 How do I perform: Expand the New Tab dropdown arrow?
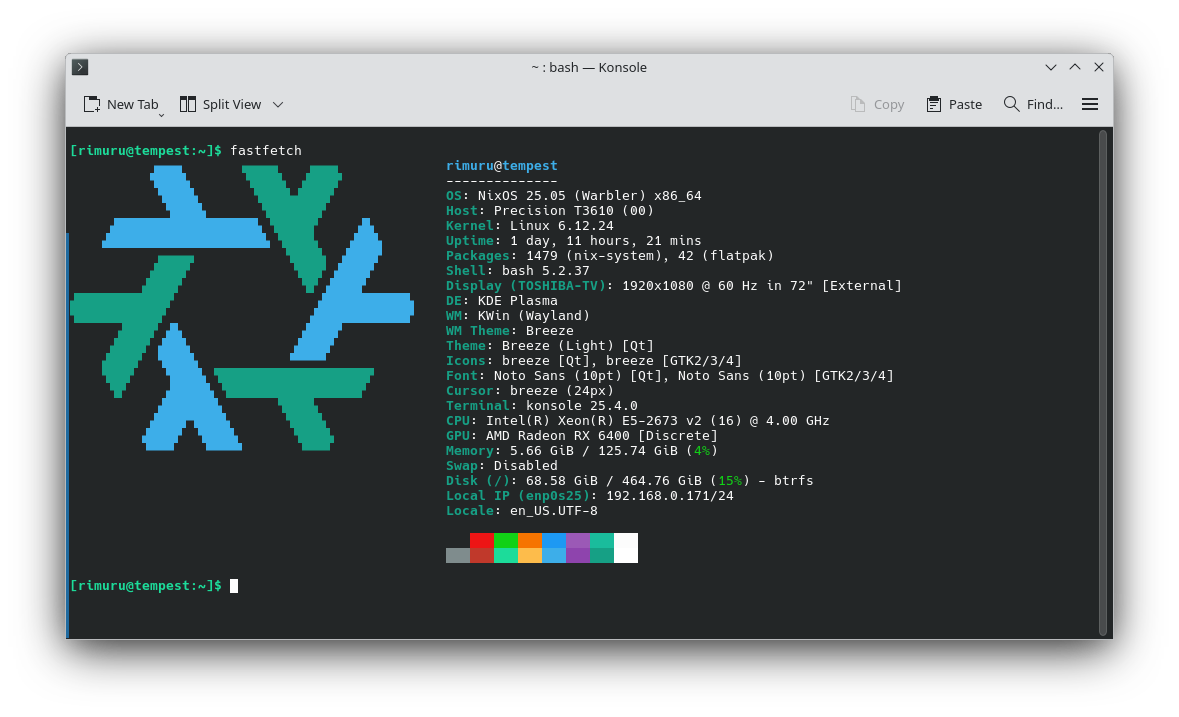(x=161, y=115)
